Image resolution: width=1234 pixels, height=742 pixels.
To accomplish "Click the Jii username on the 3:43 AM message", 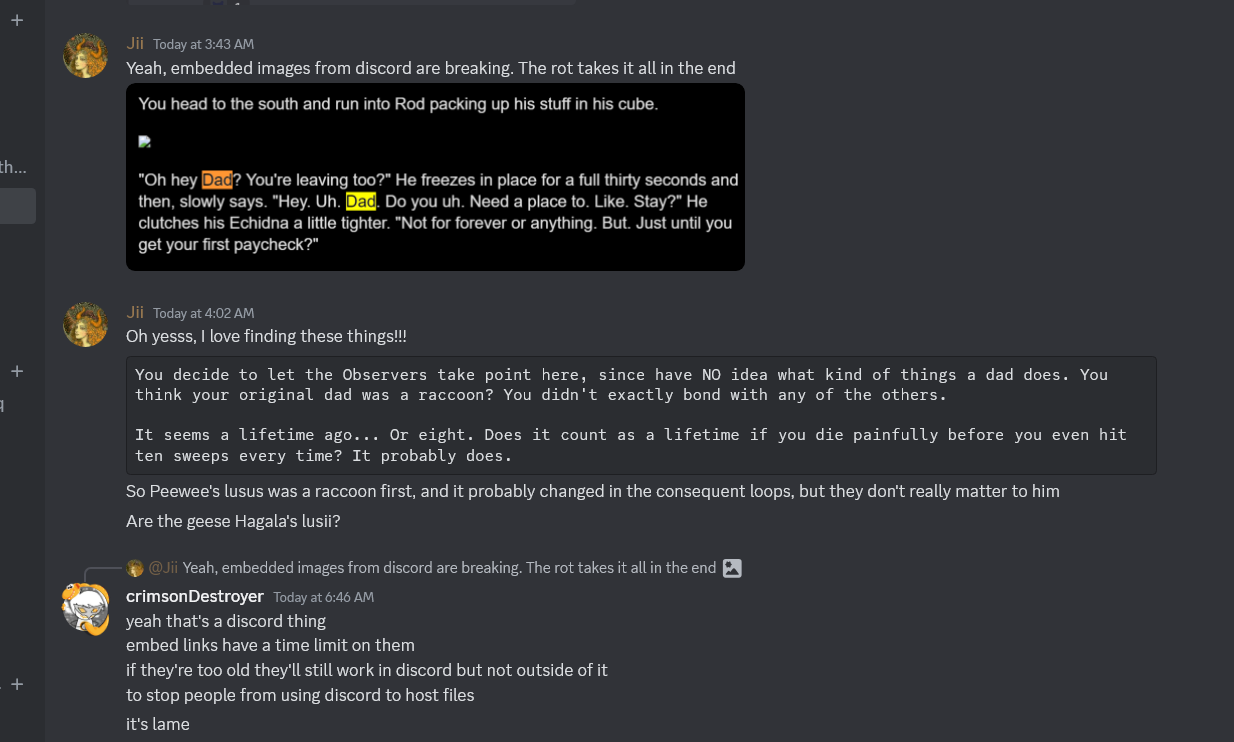I will click(135, 43).
